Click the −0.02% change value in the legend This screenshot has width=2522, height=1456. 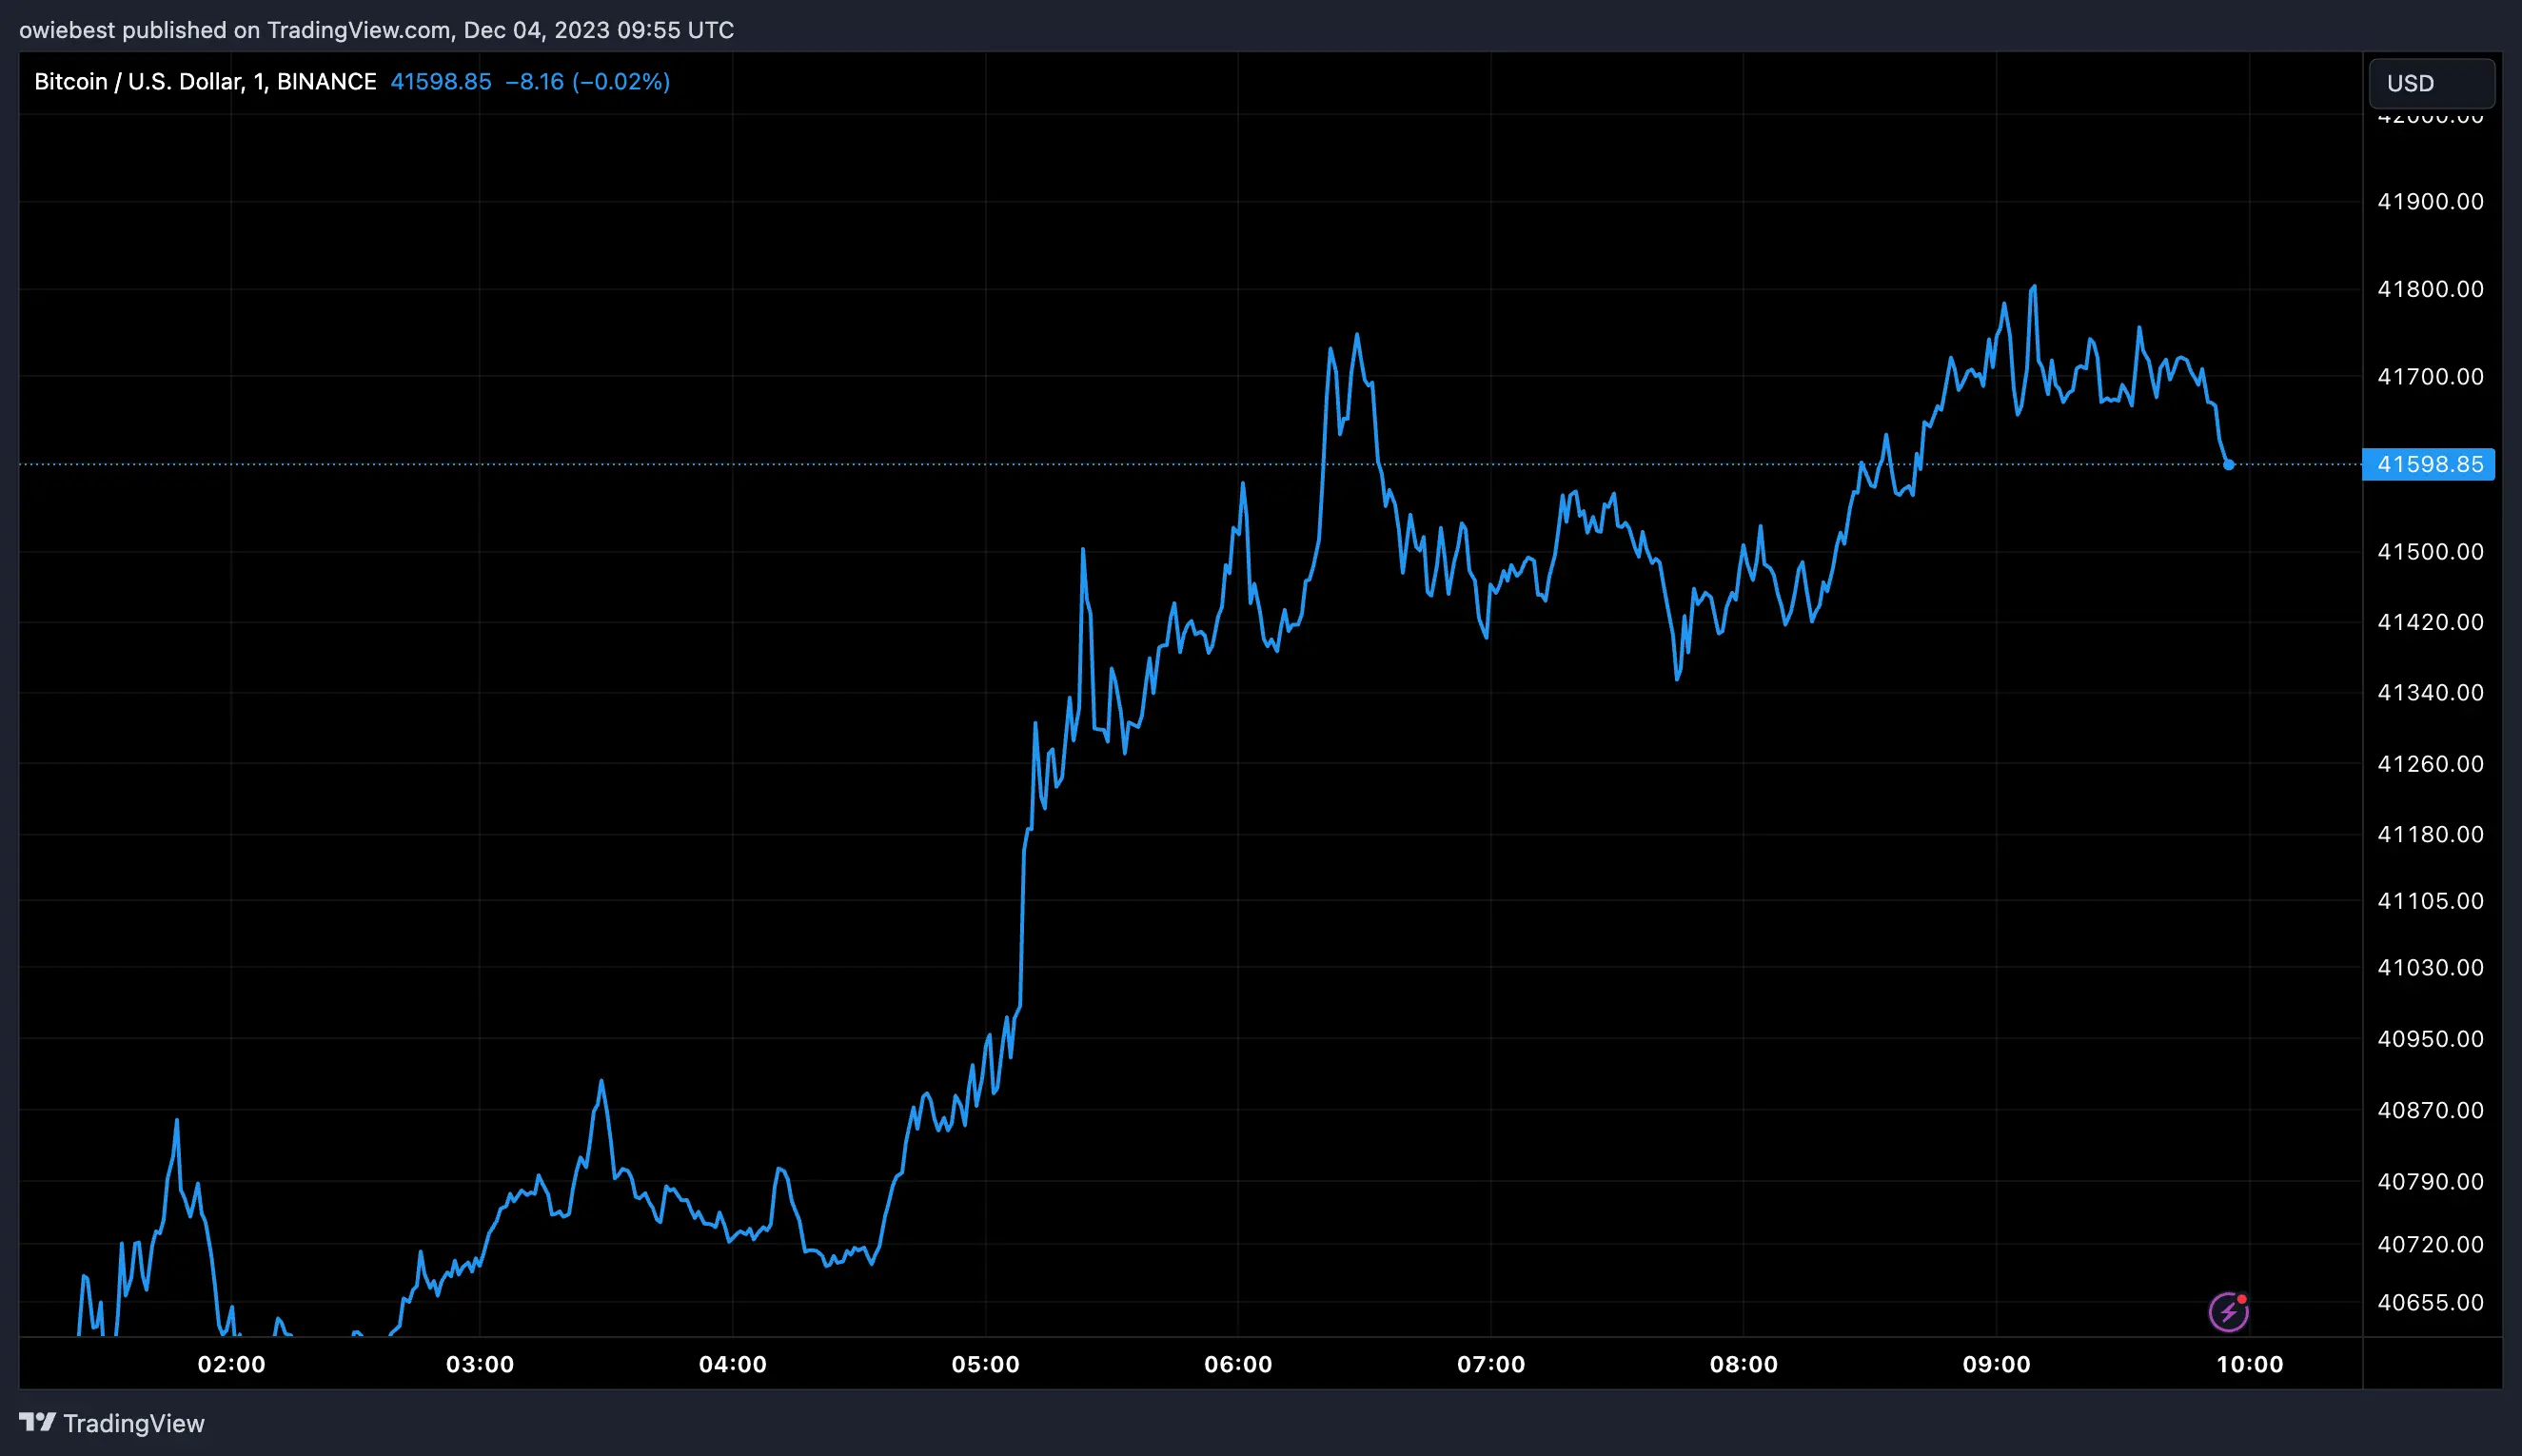tap(622, 82)
